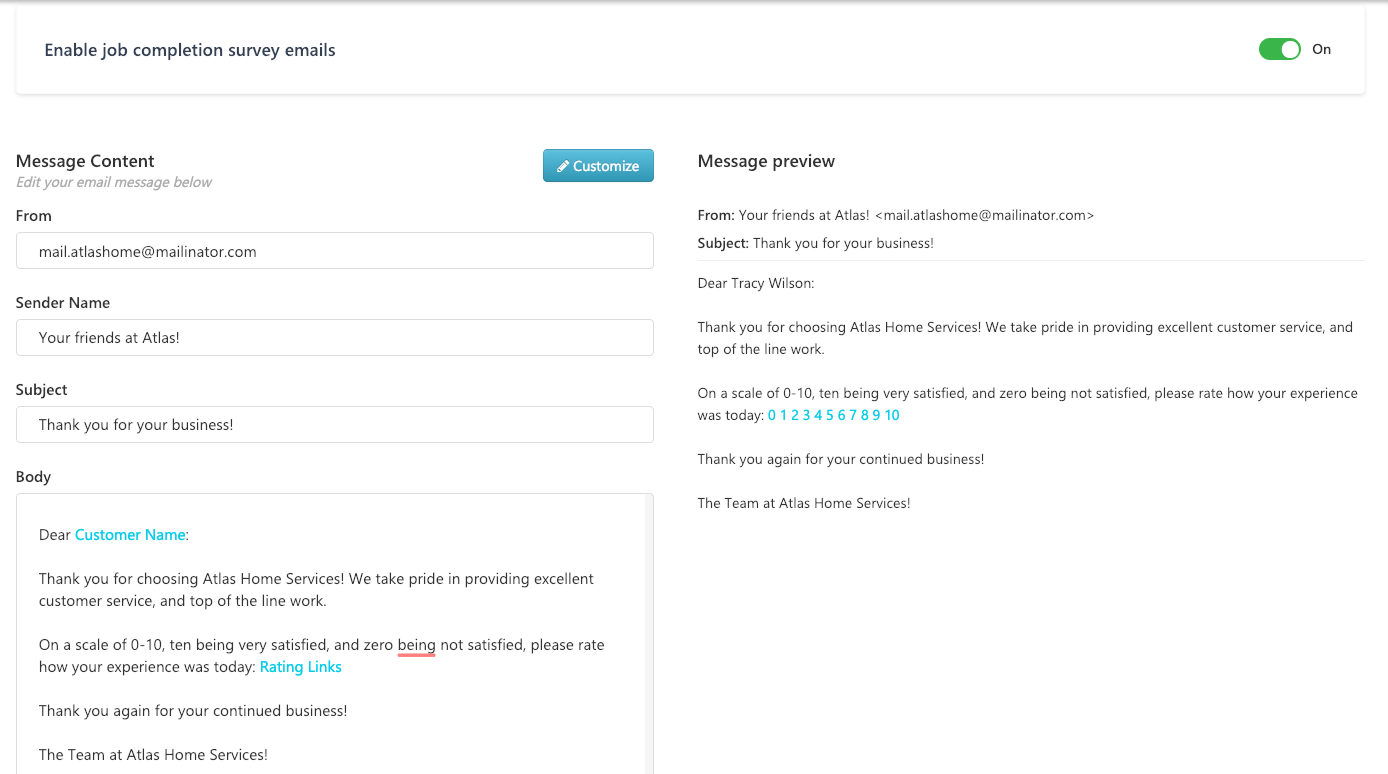Click the Customize button

click(598, 166)
